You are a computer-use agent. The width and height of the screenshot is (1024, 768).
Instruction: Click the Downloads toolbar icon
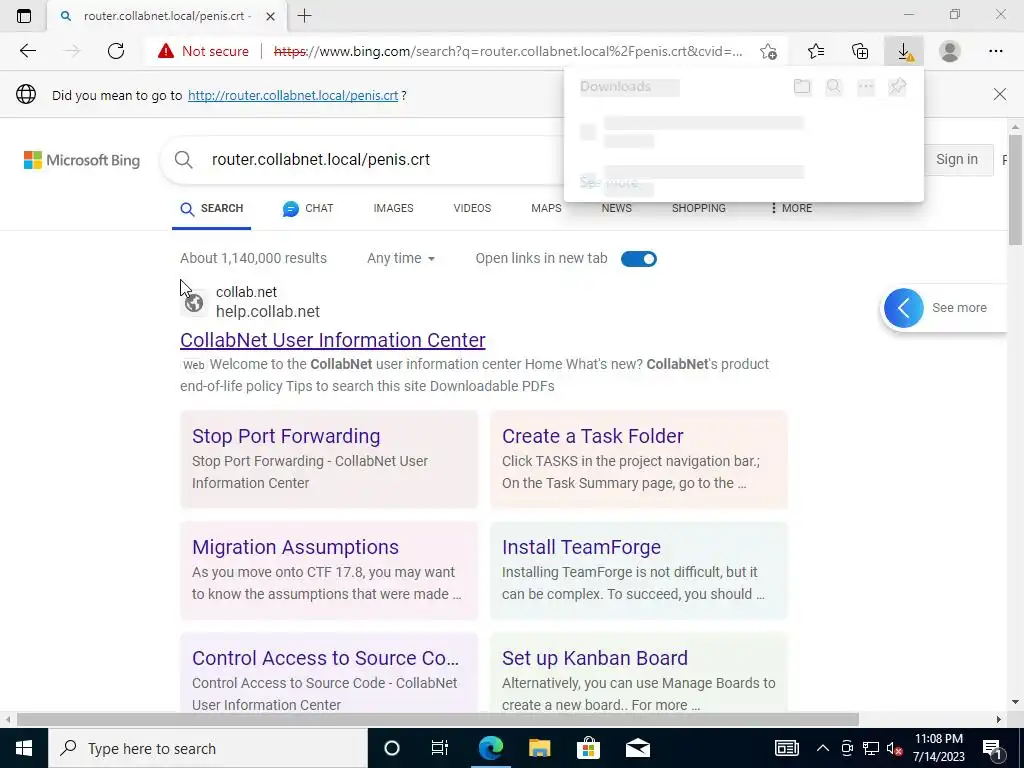tap(904, 51)
